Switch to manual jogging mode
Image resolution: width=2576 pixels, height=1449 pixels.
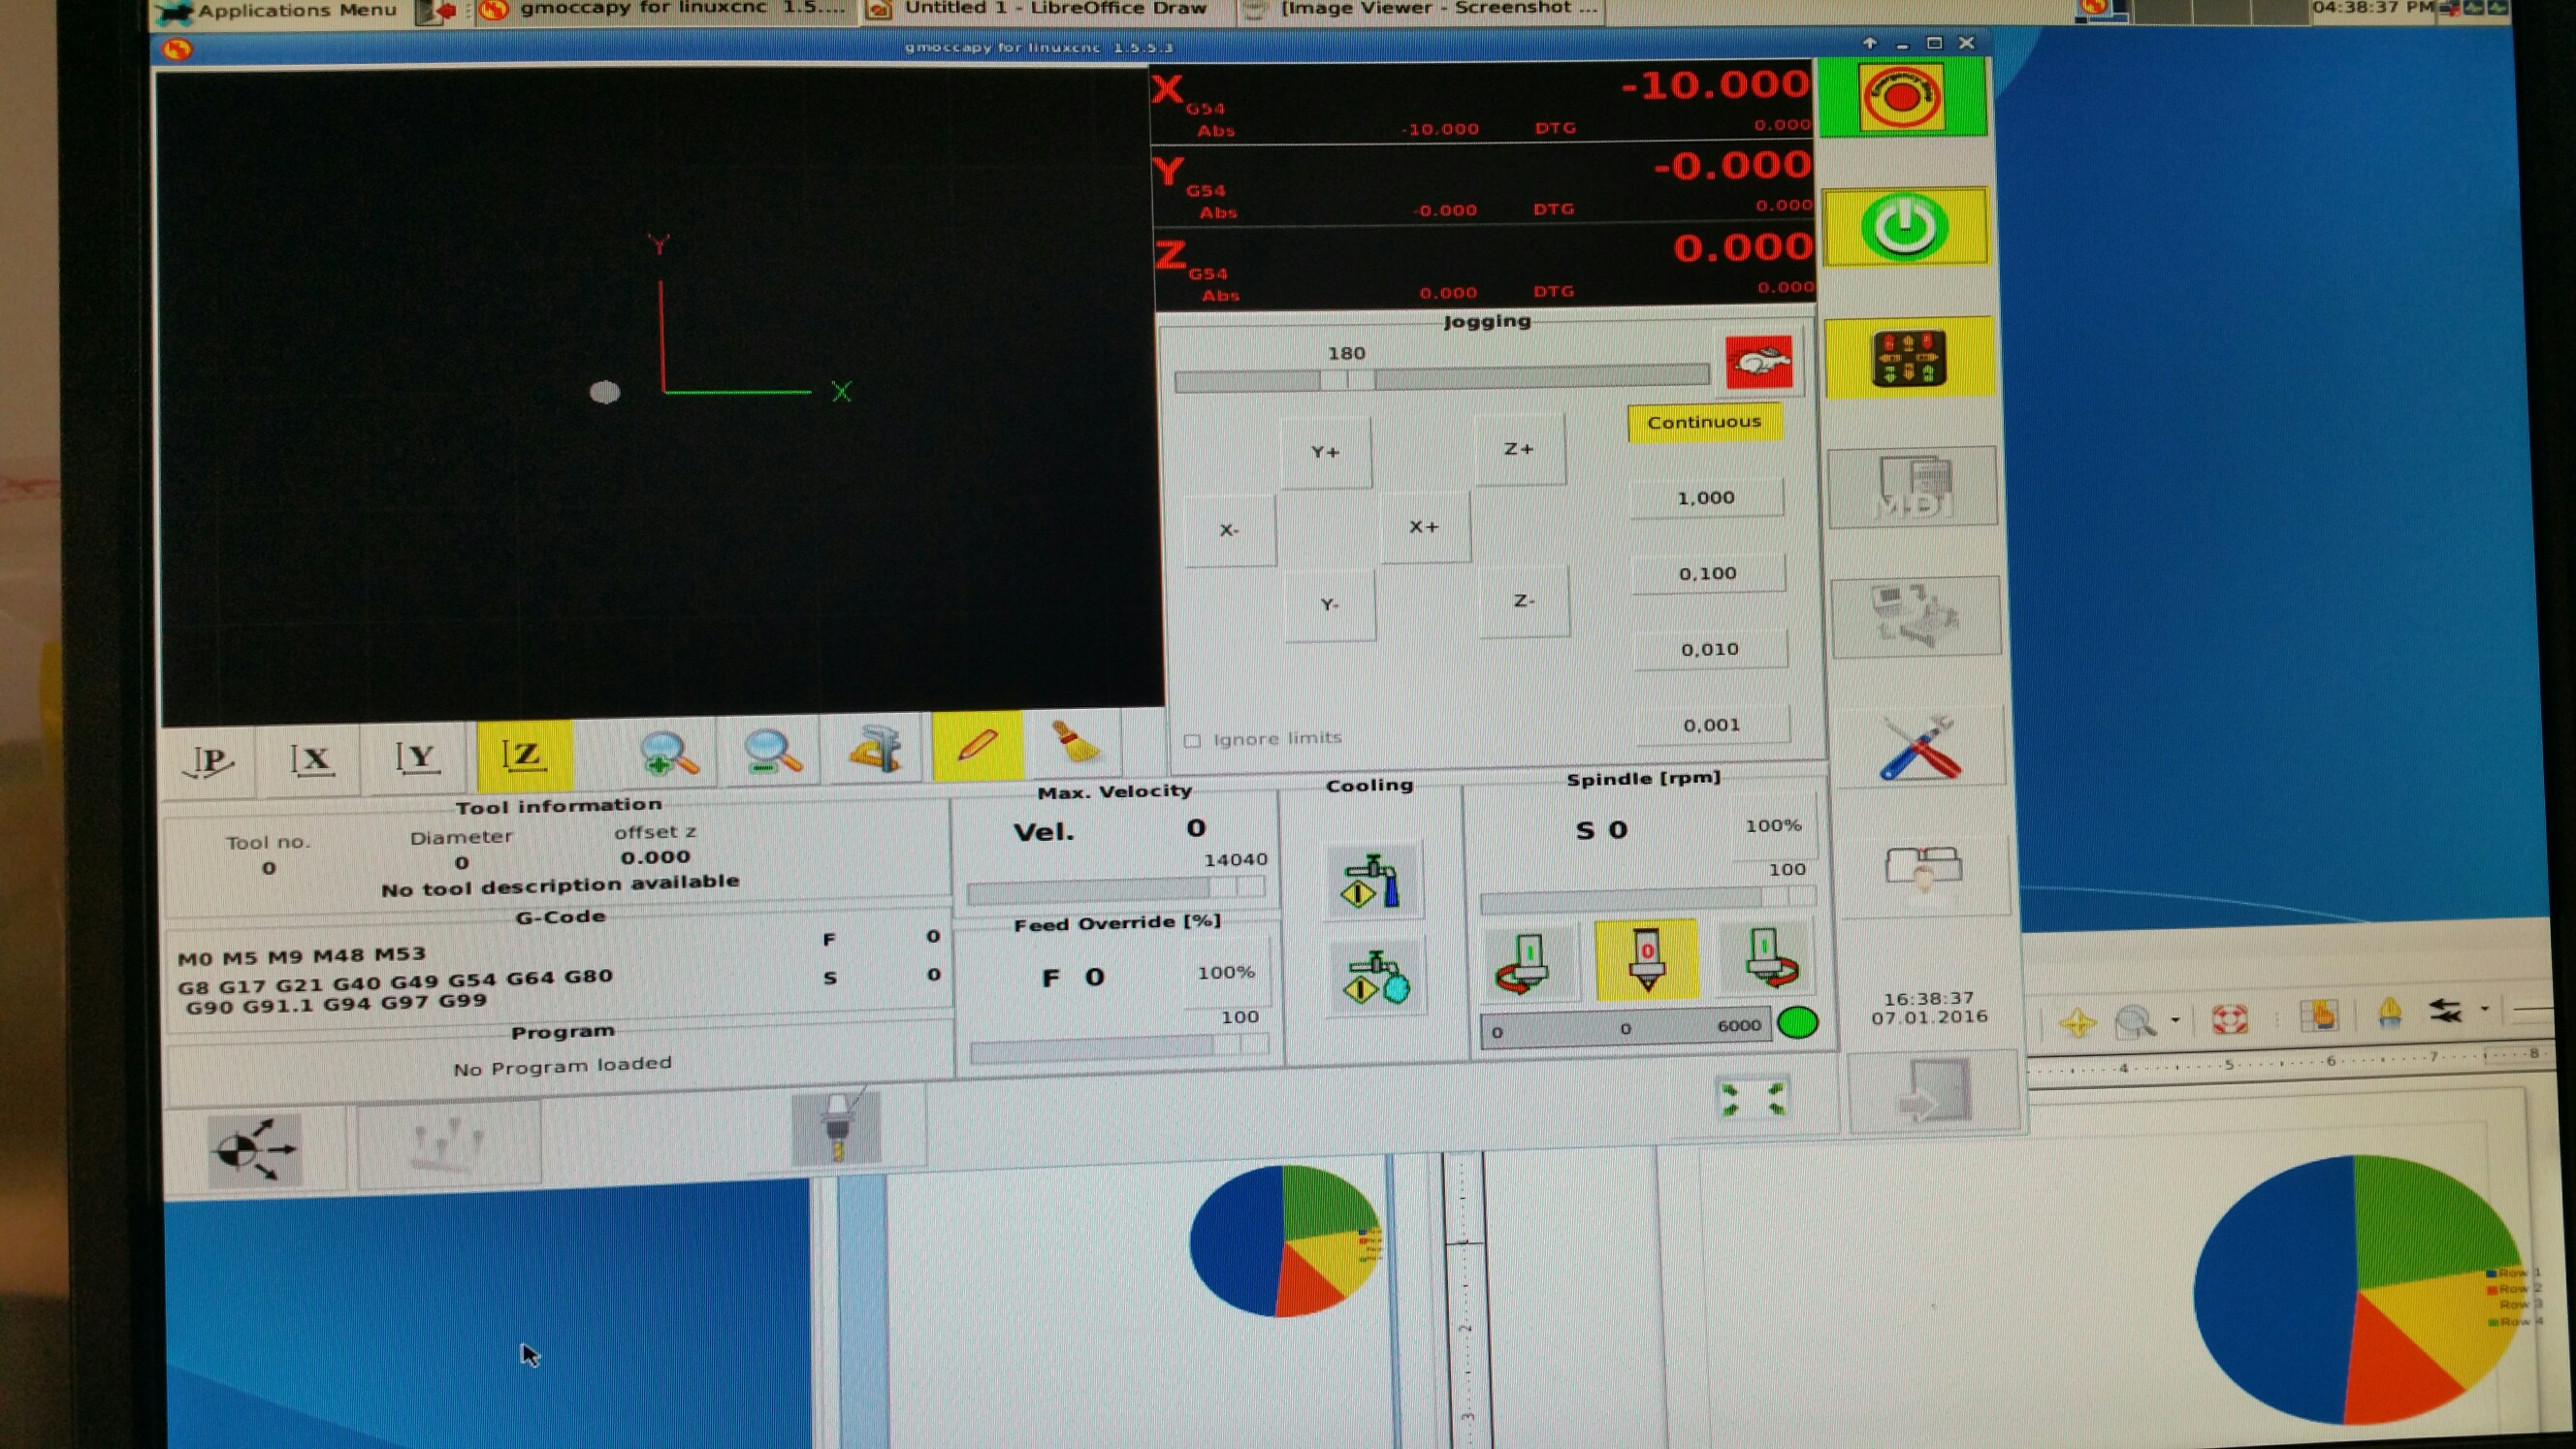pos(1908,358)
